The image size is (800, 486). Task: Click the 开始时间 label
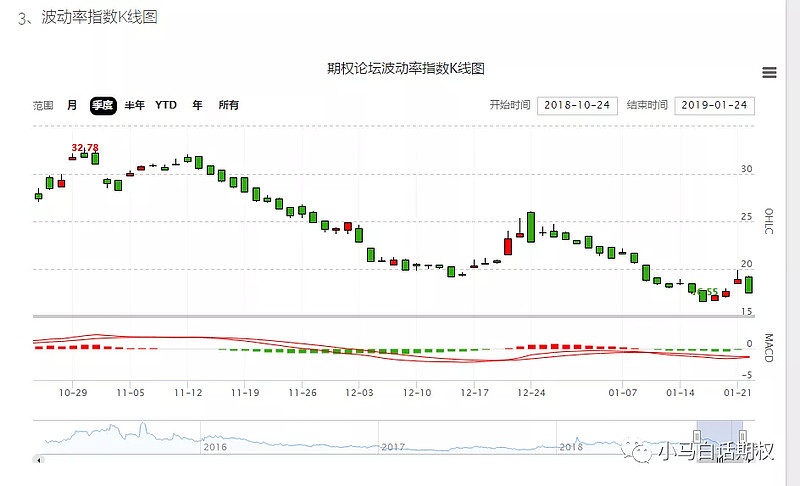click(510, 105)
